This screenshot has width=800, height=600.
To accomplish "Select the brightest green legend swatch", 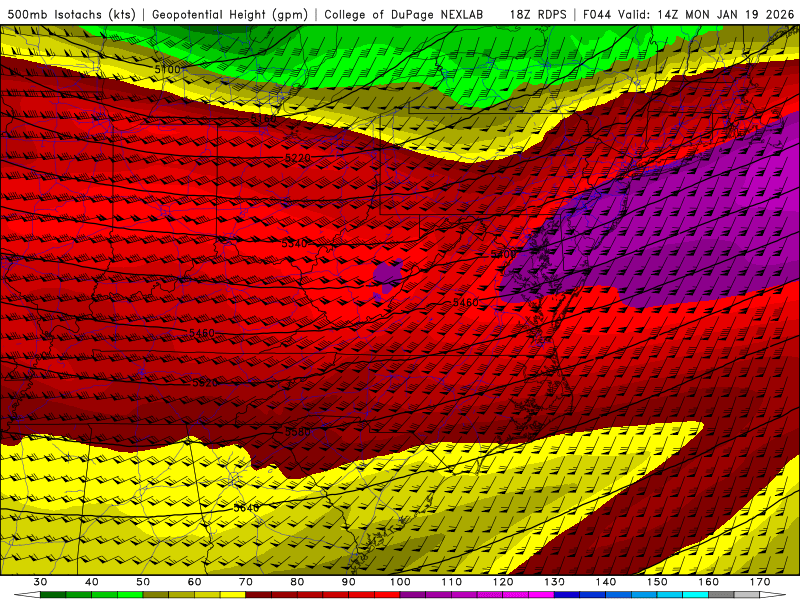I will click(130, 594).
